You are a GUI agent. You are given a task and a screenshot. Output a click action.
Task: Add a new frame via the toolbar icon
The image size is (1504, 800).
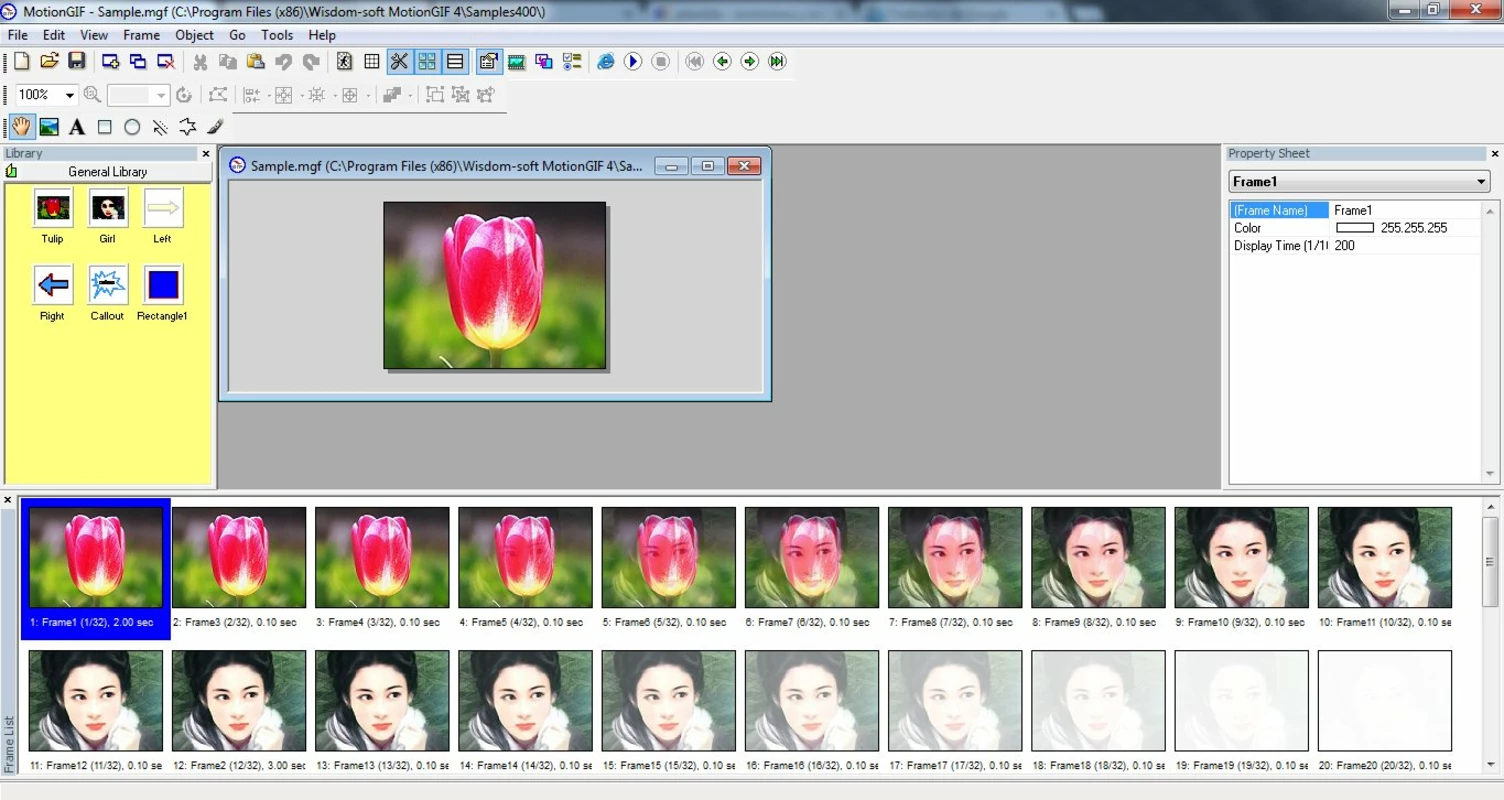(x=111, y=61)
